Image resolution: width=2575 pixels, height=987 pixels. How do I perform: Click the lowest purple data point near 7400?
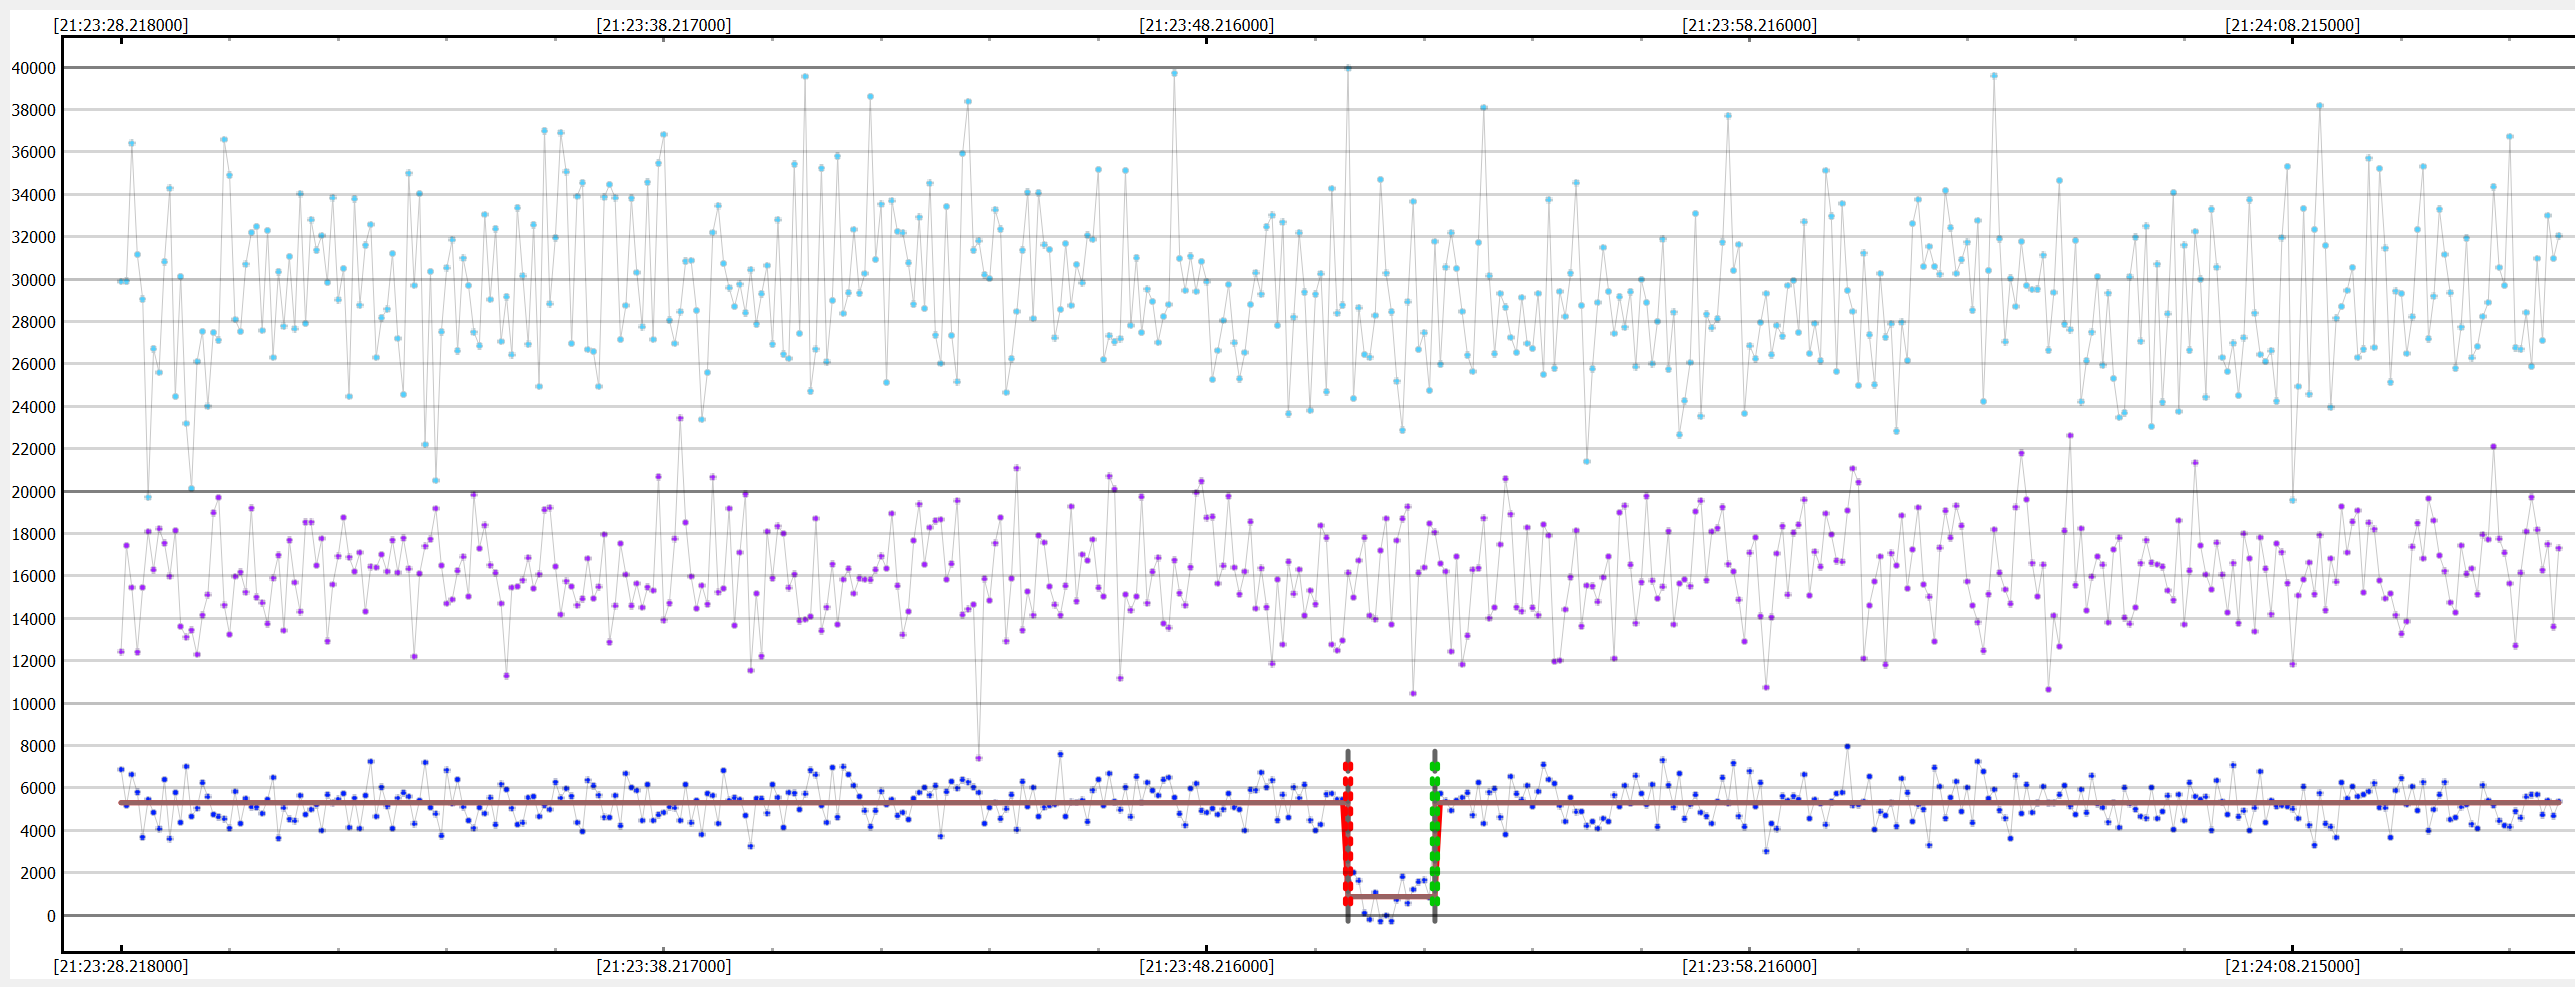(978, 758)
